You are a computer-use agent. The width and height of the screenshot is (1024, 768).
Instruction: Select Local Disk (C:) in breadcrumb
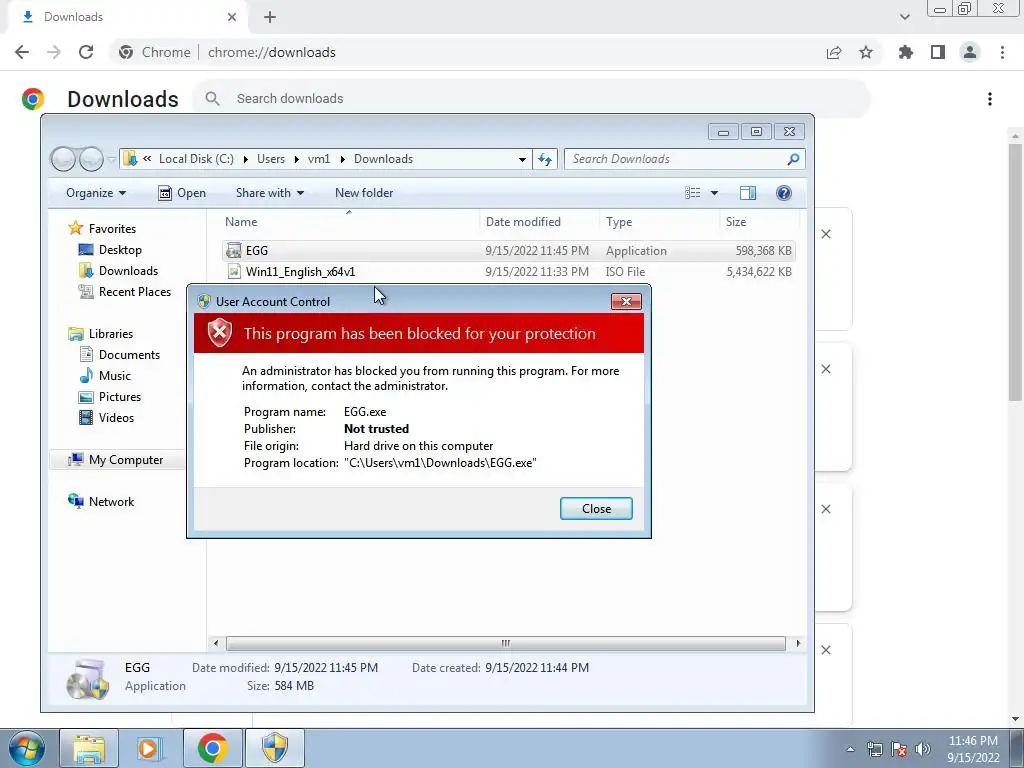196,159
